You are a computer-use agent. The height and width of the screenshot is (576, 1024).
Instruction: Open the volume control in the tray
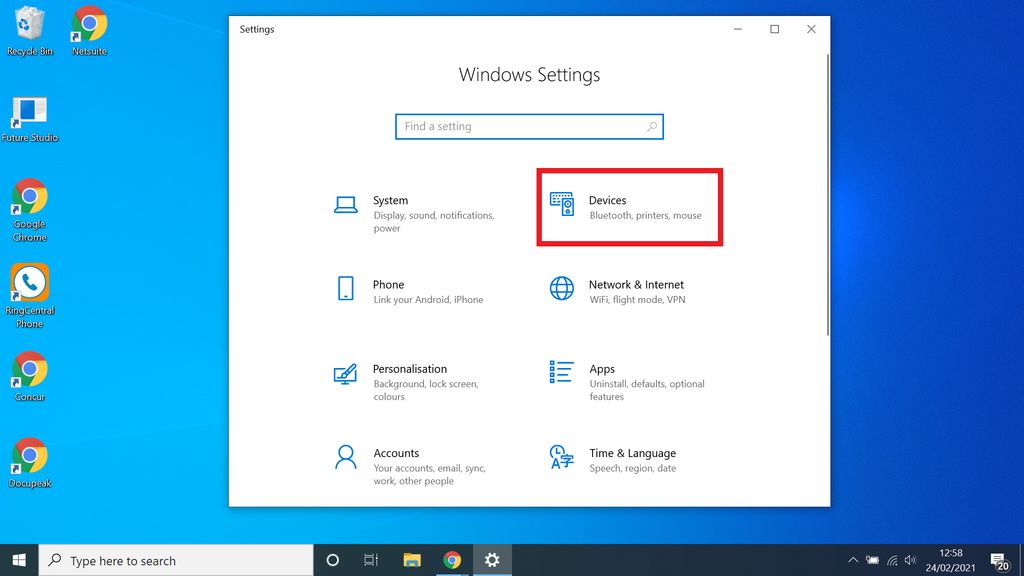coord(910,560)
